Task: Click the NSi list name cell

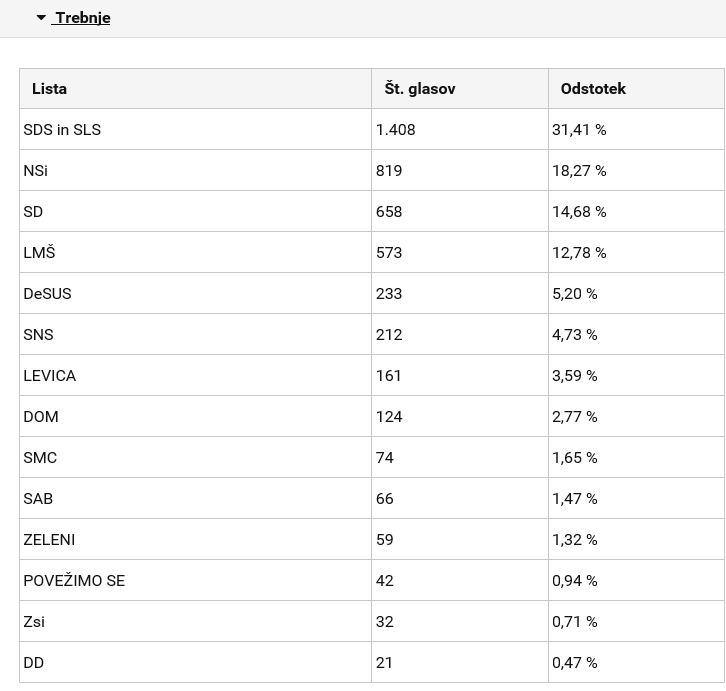Action: pyautogui.click(x=195, y=170)
